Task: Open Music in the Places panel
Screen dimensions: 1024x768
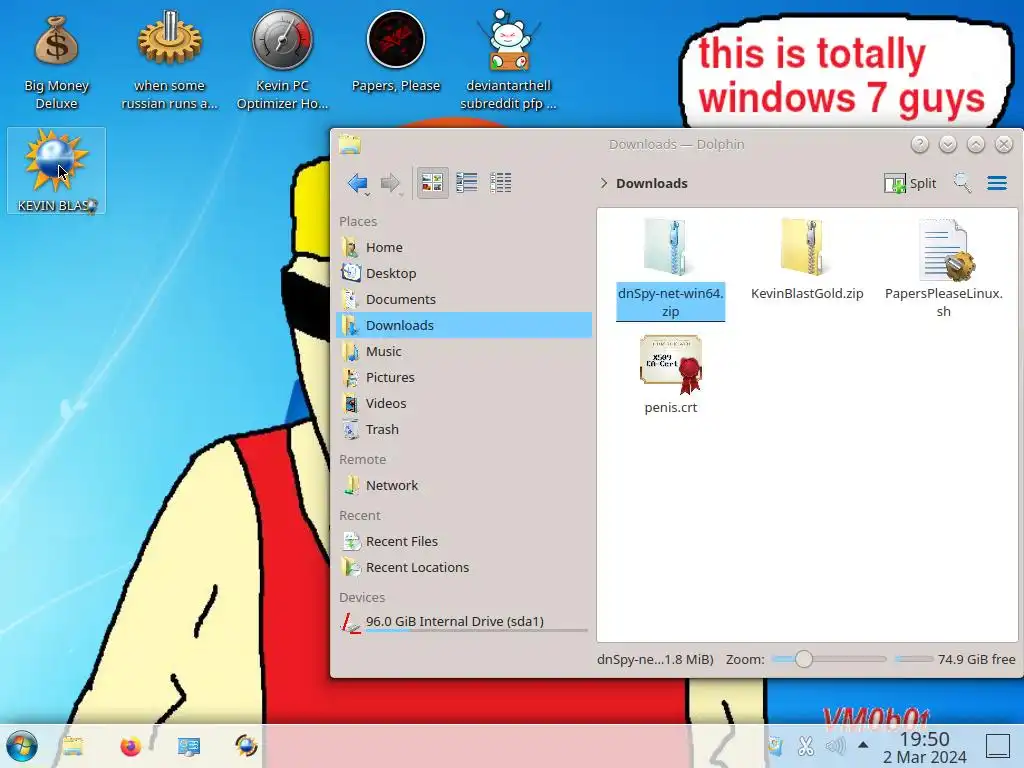Action: 464,351
